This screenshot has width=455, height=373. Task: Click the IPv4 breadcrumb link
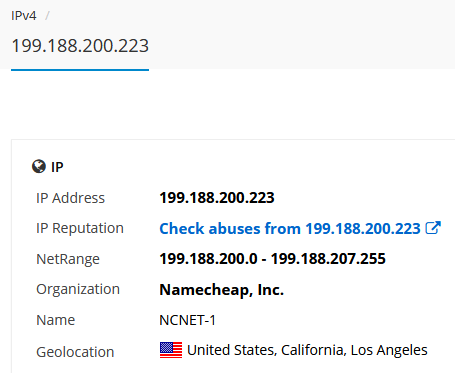23,16
